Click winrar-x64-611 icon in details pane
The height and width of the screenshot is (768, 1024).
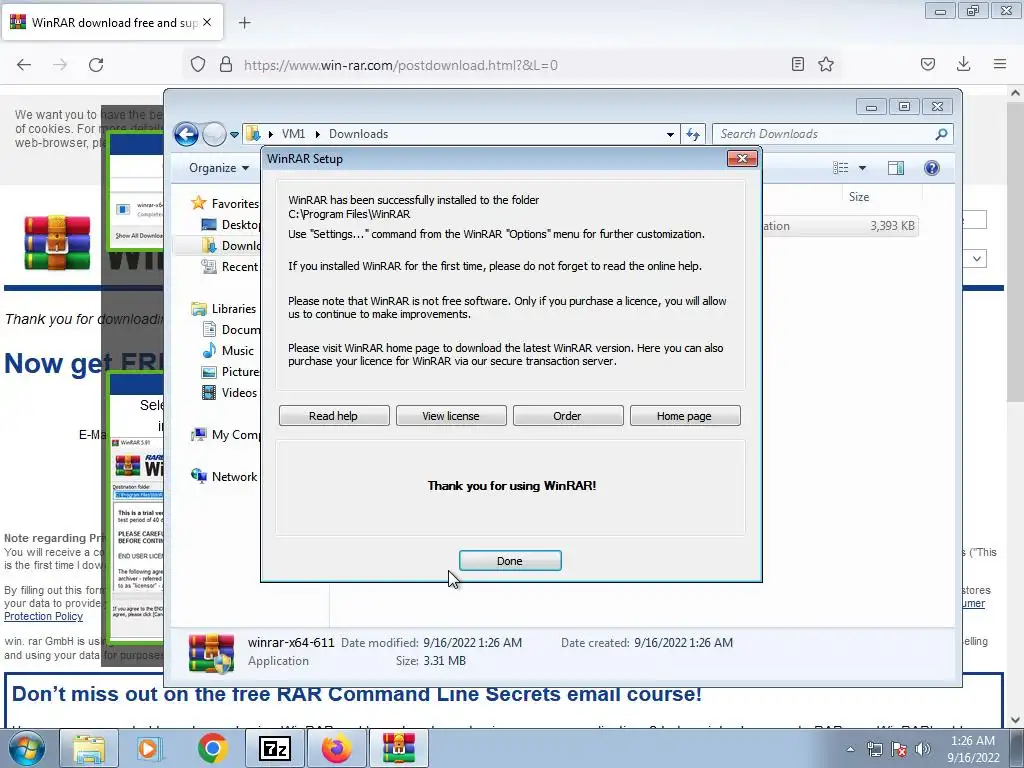click(211, 653)
